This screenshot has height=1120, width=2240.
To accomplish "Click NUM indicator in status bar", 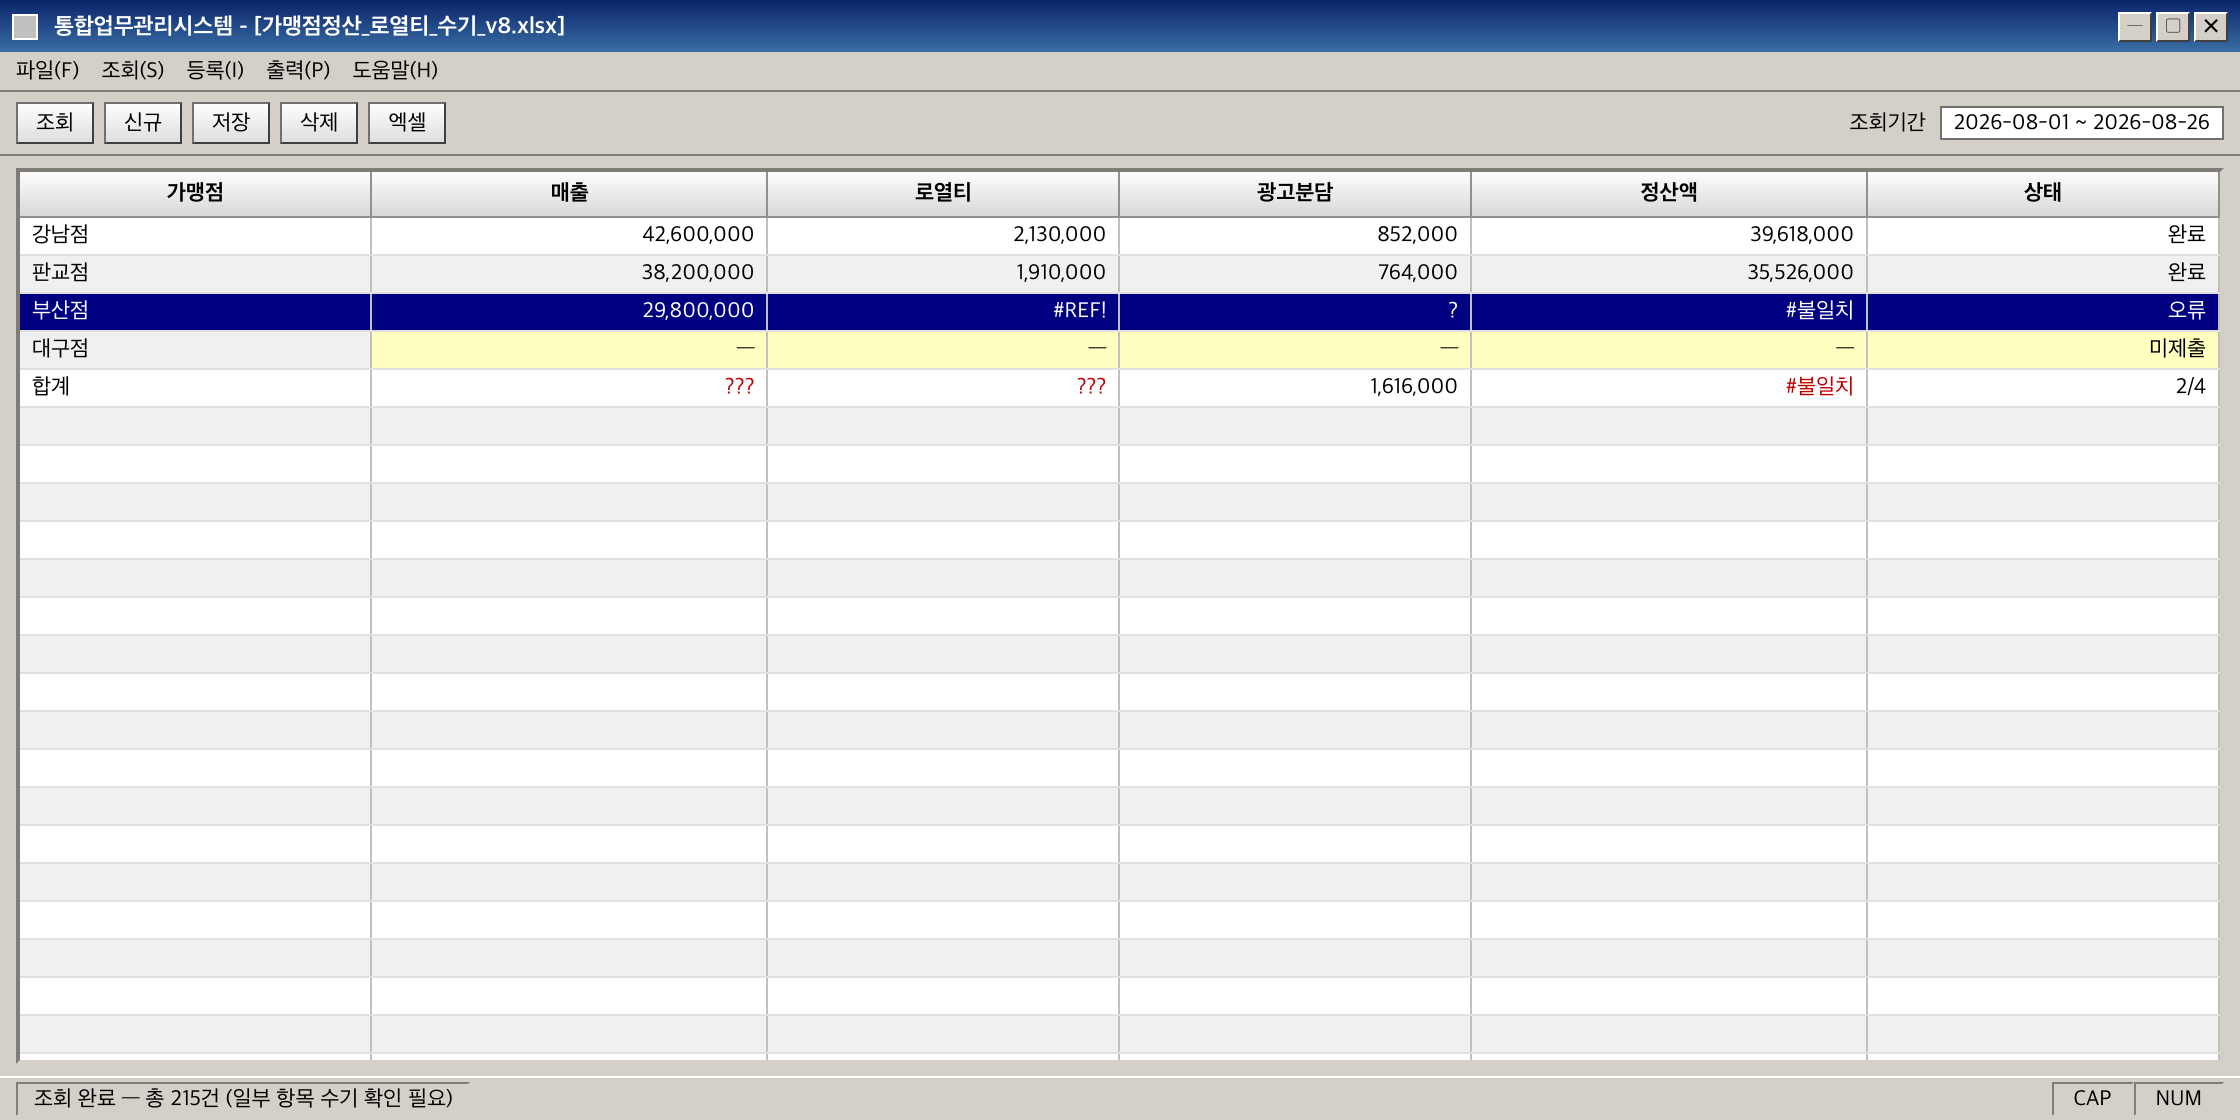I will point(2178,1098).
